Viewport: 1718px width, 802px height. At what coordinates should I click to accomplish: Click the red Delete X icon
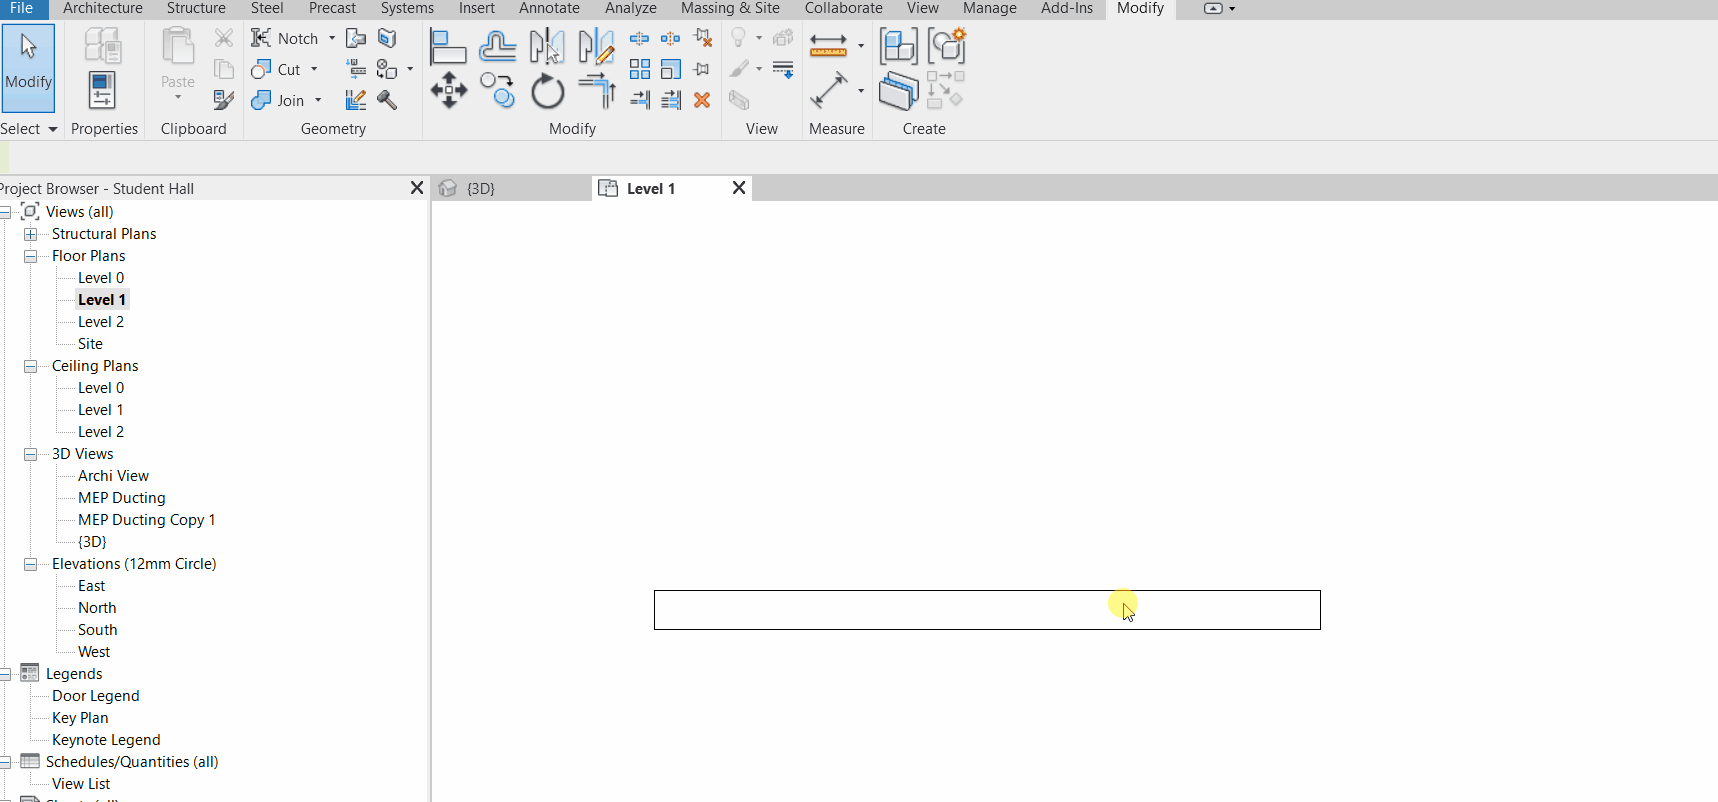702,100
